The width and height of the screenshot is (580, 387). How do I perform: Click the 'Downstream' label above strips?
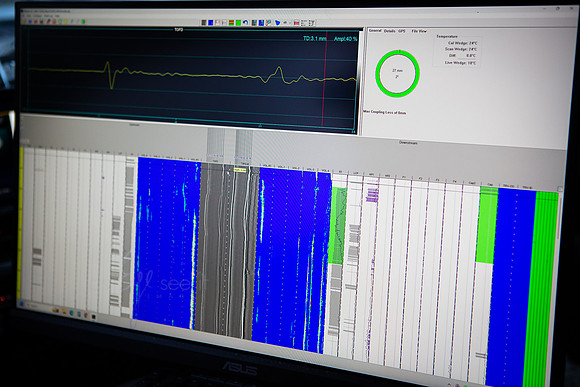[x=408, y=143]
